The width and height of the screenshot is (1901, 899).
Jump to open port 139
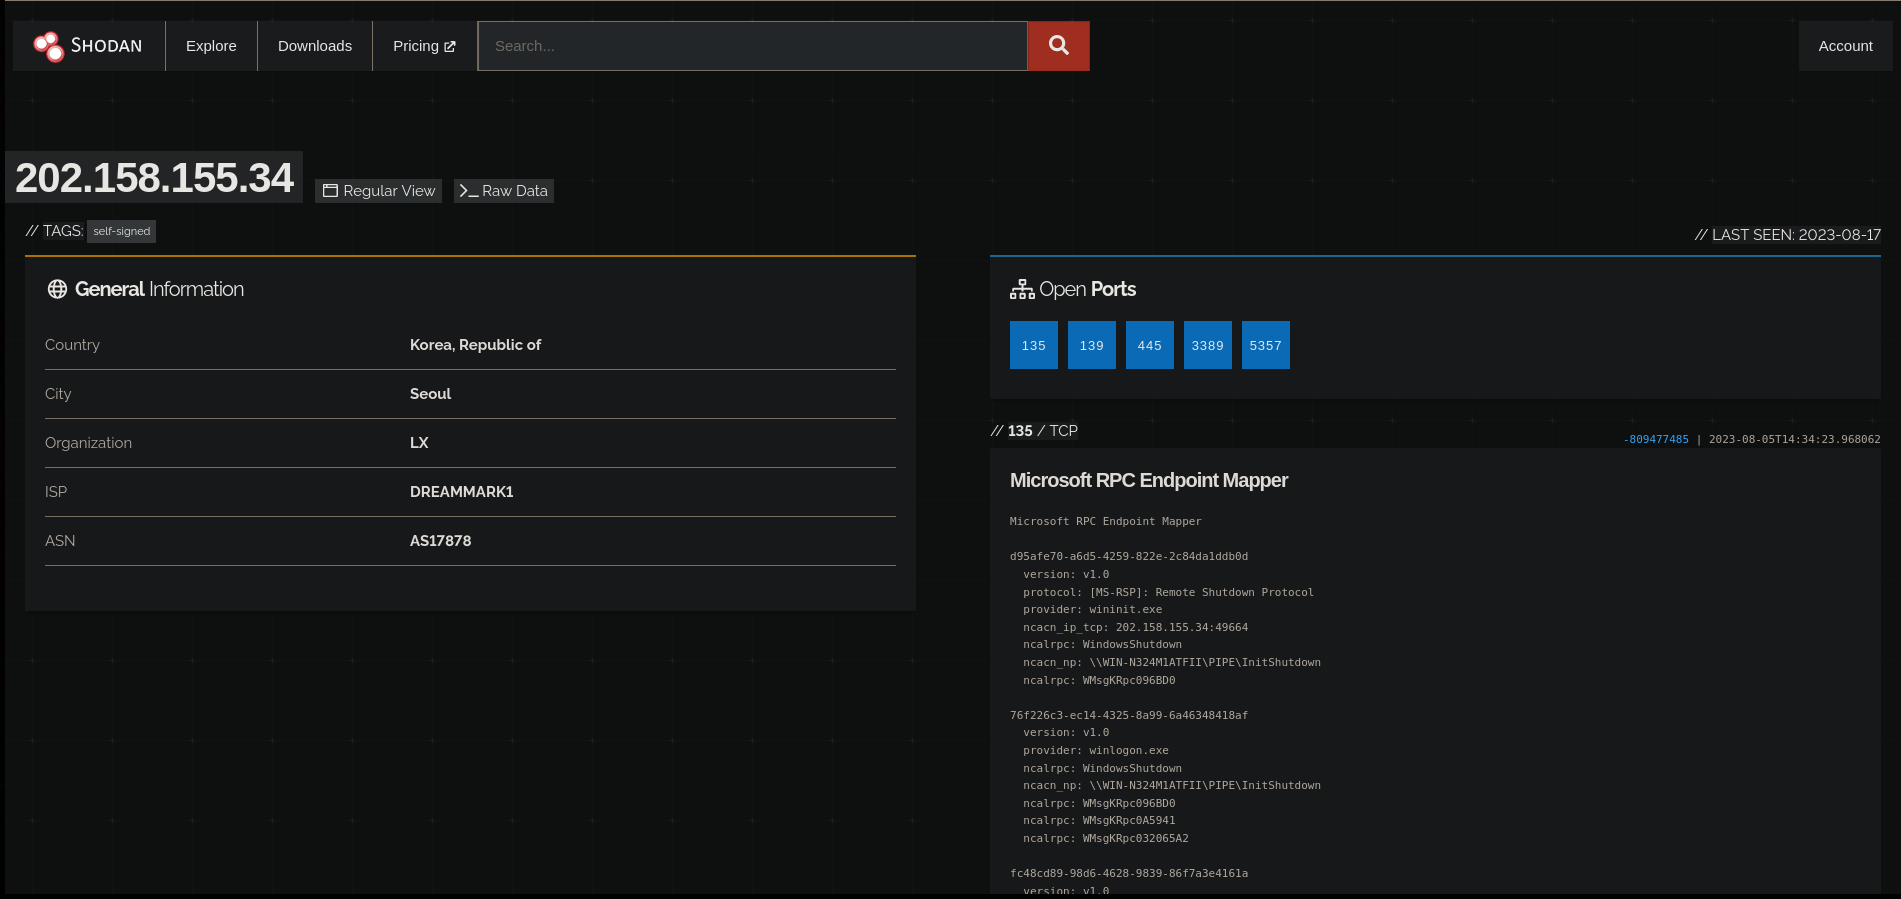point(1091,345)
